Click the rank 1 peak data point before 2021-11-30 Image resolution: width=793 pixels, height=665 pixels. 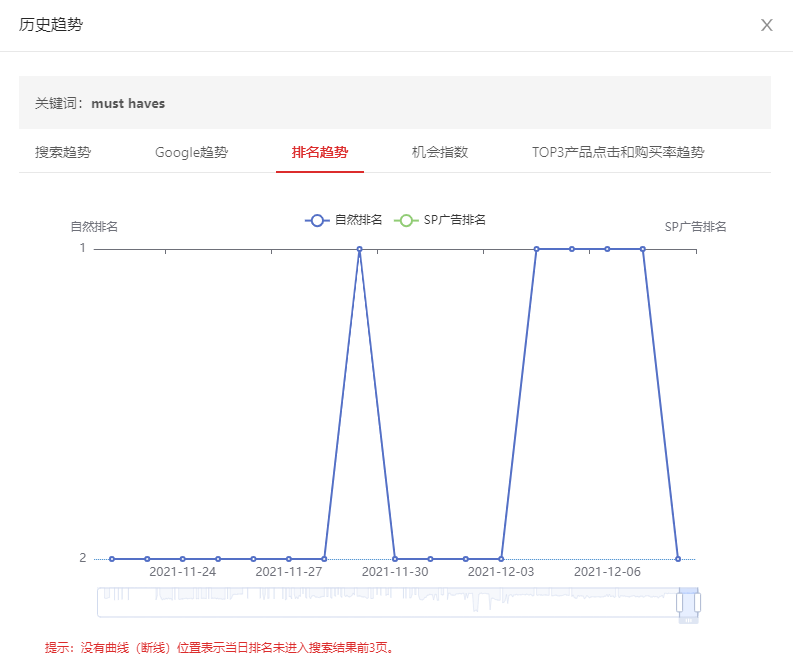point(360,249)
